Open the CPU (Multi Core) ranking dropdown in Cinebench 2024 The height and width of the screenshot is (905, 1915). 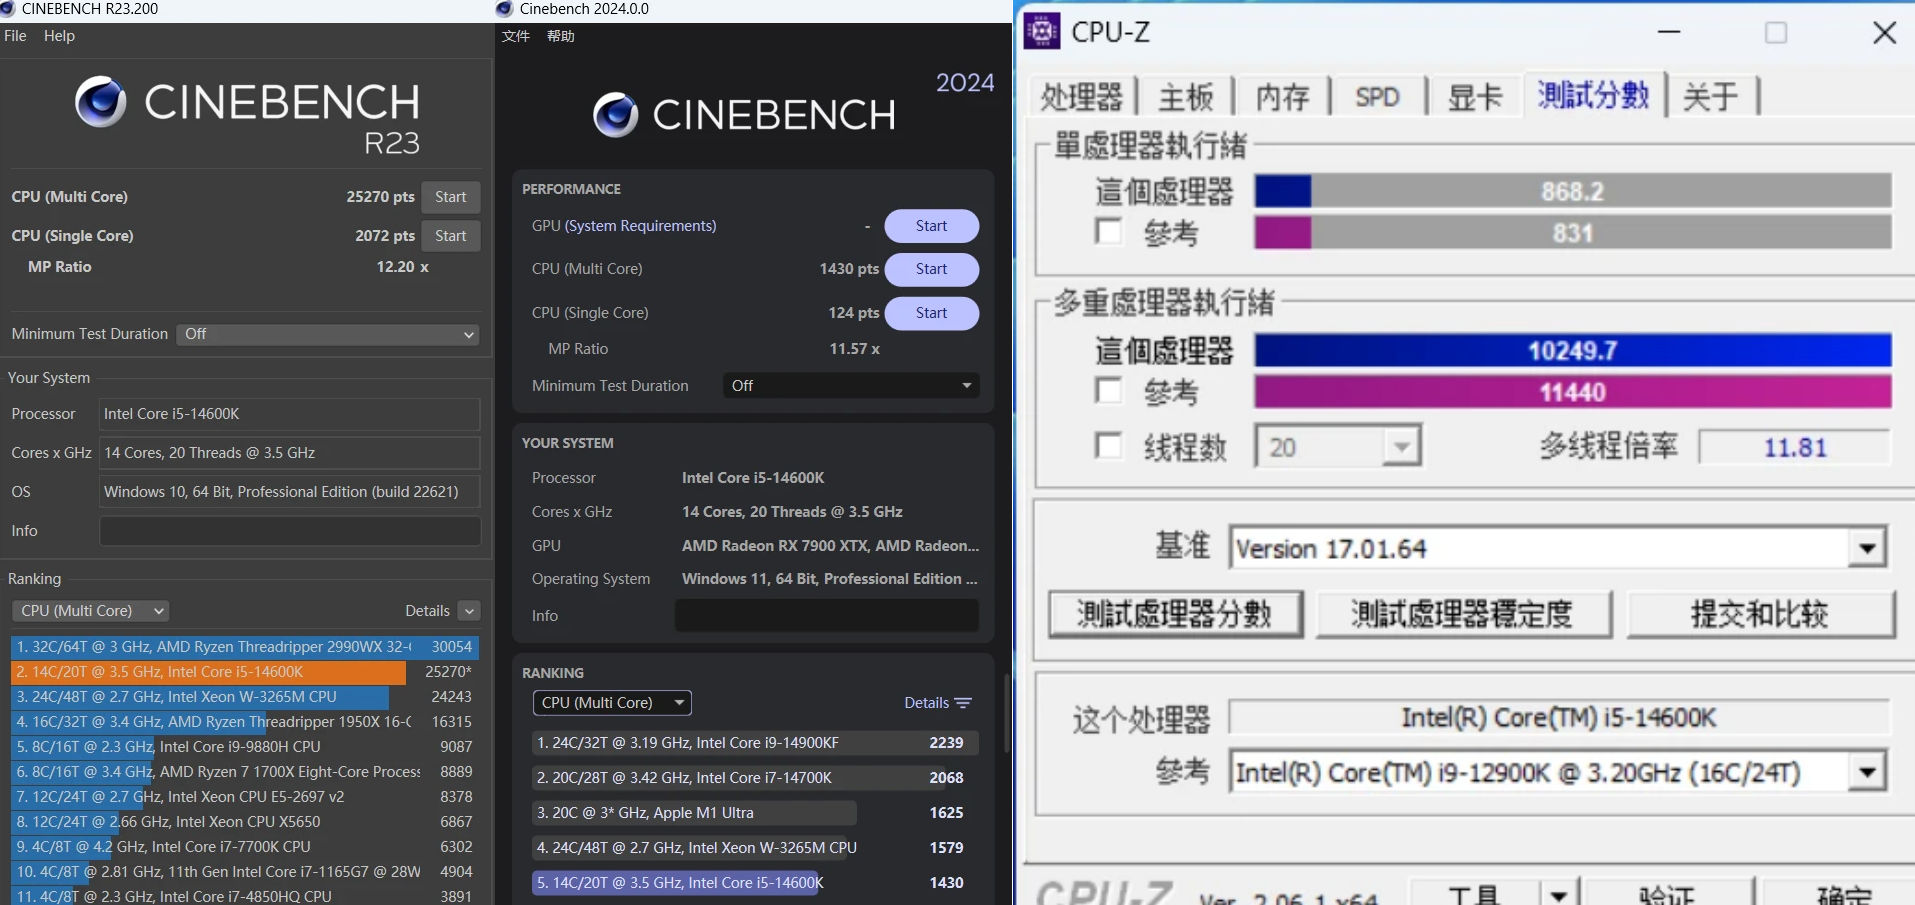point(611,703)
